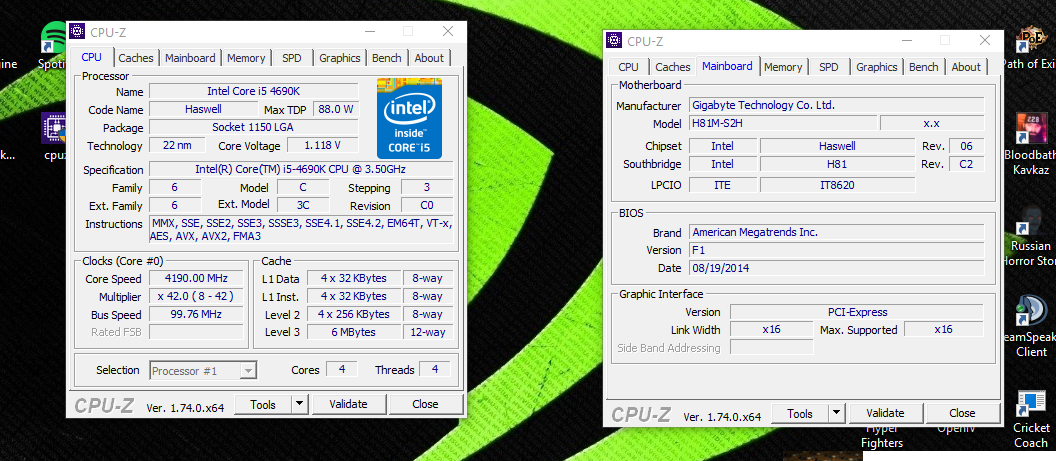Click the Technology value 22 nm
This screenshot has width=1056, height=461.
(176, 145)
